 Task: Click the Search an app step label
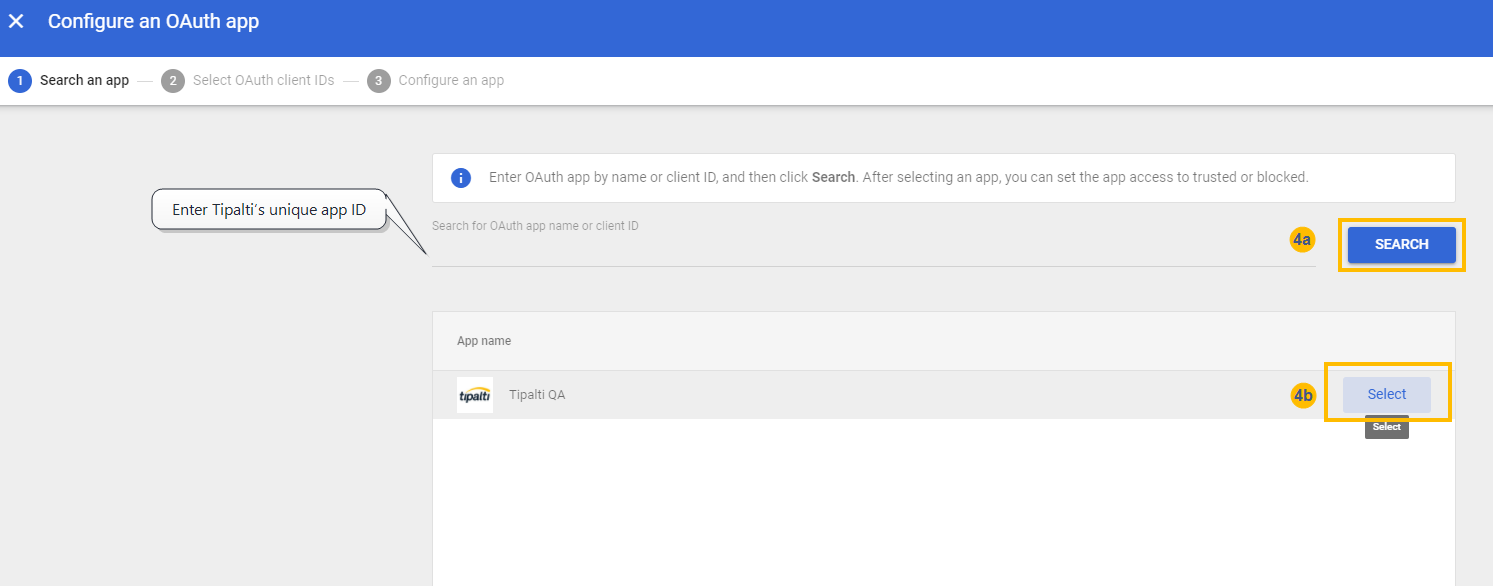[84, 80]
